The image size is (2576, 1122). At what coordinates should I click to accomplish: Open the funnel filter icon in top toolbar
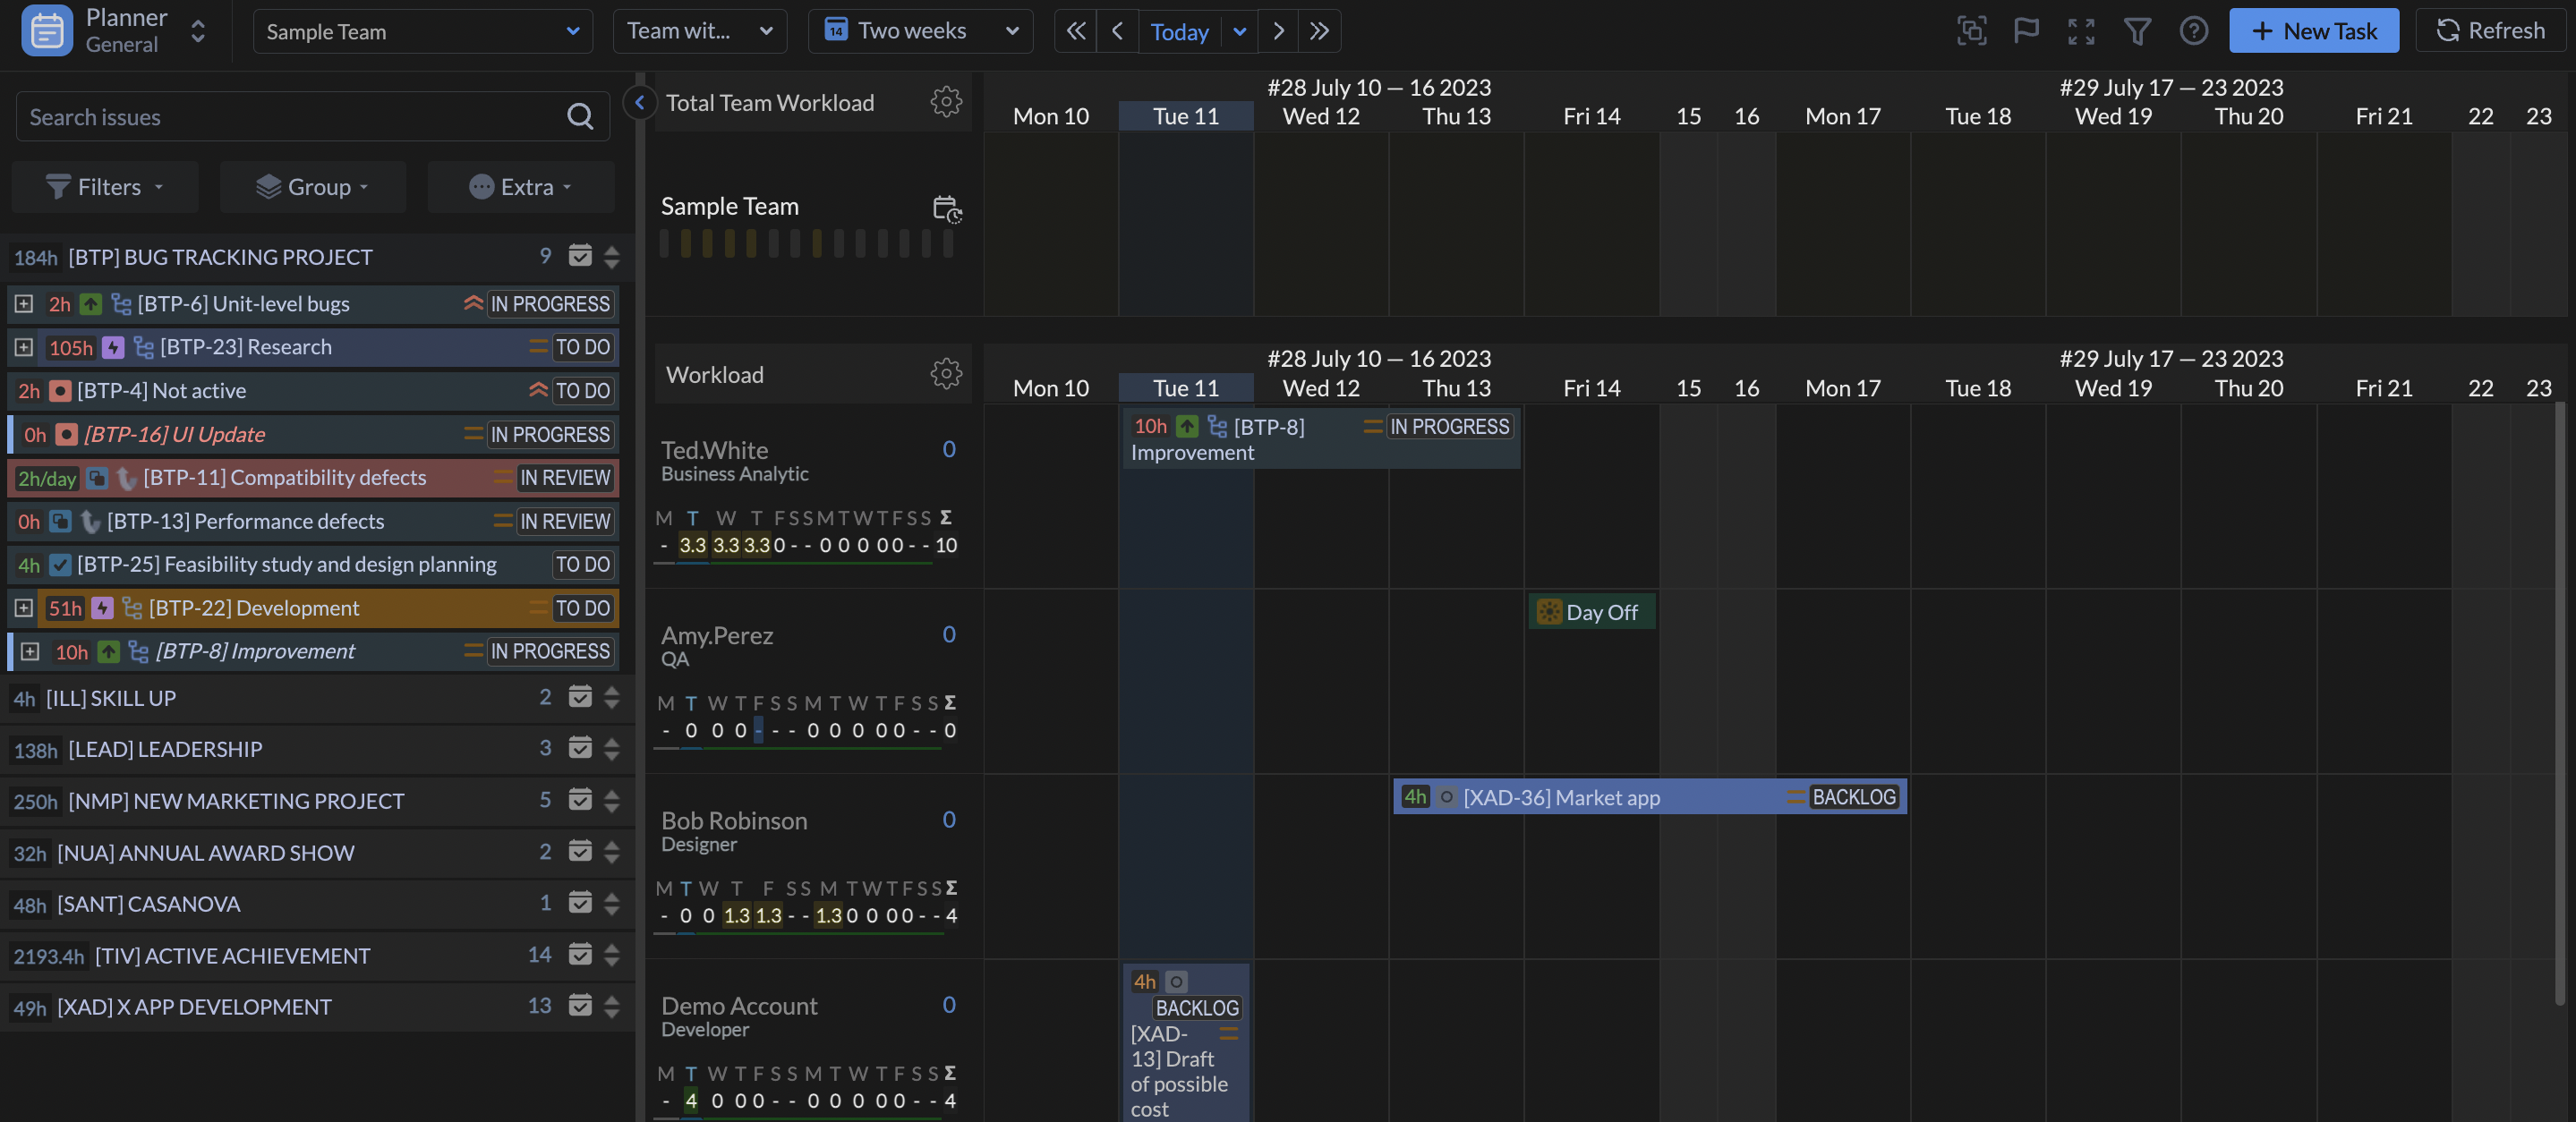2137,31
